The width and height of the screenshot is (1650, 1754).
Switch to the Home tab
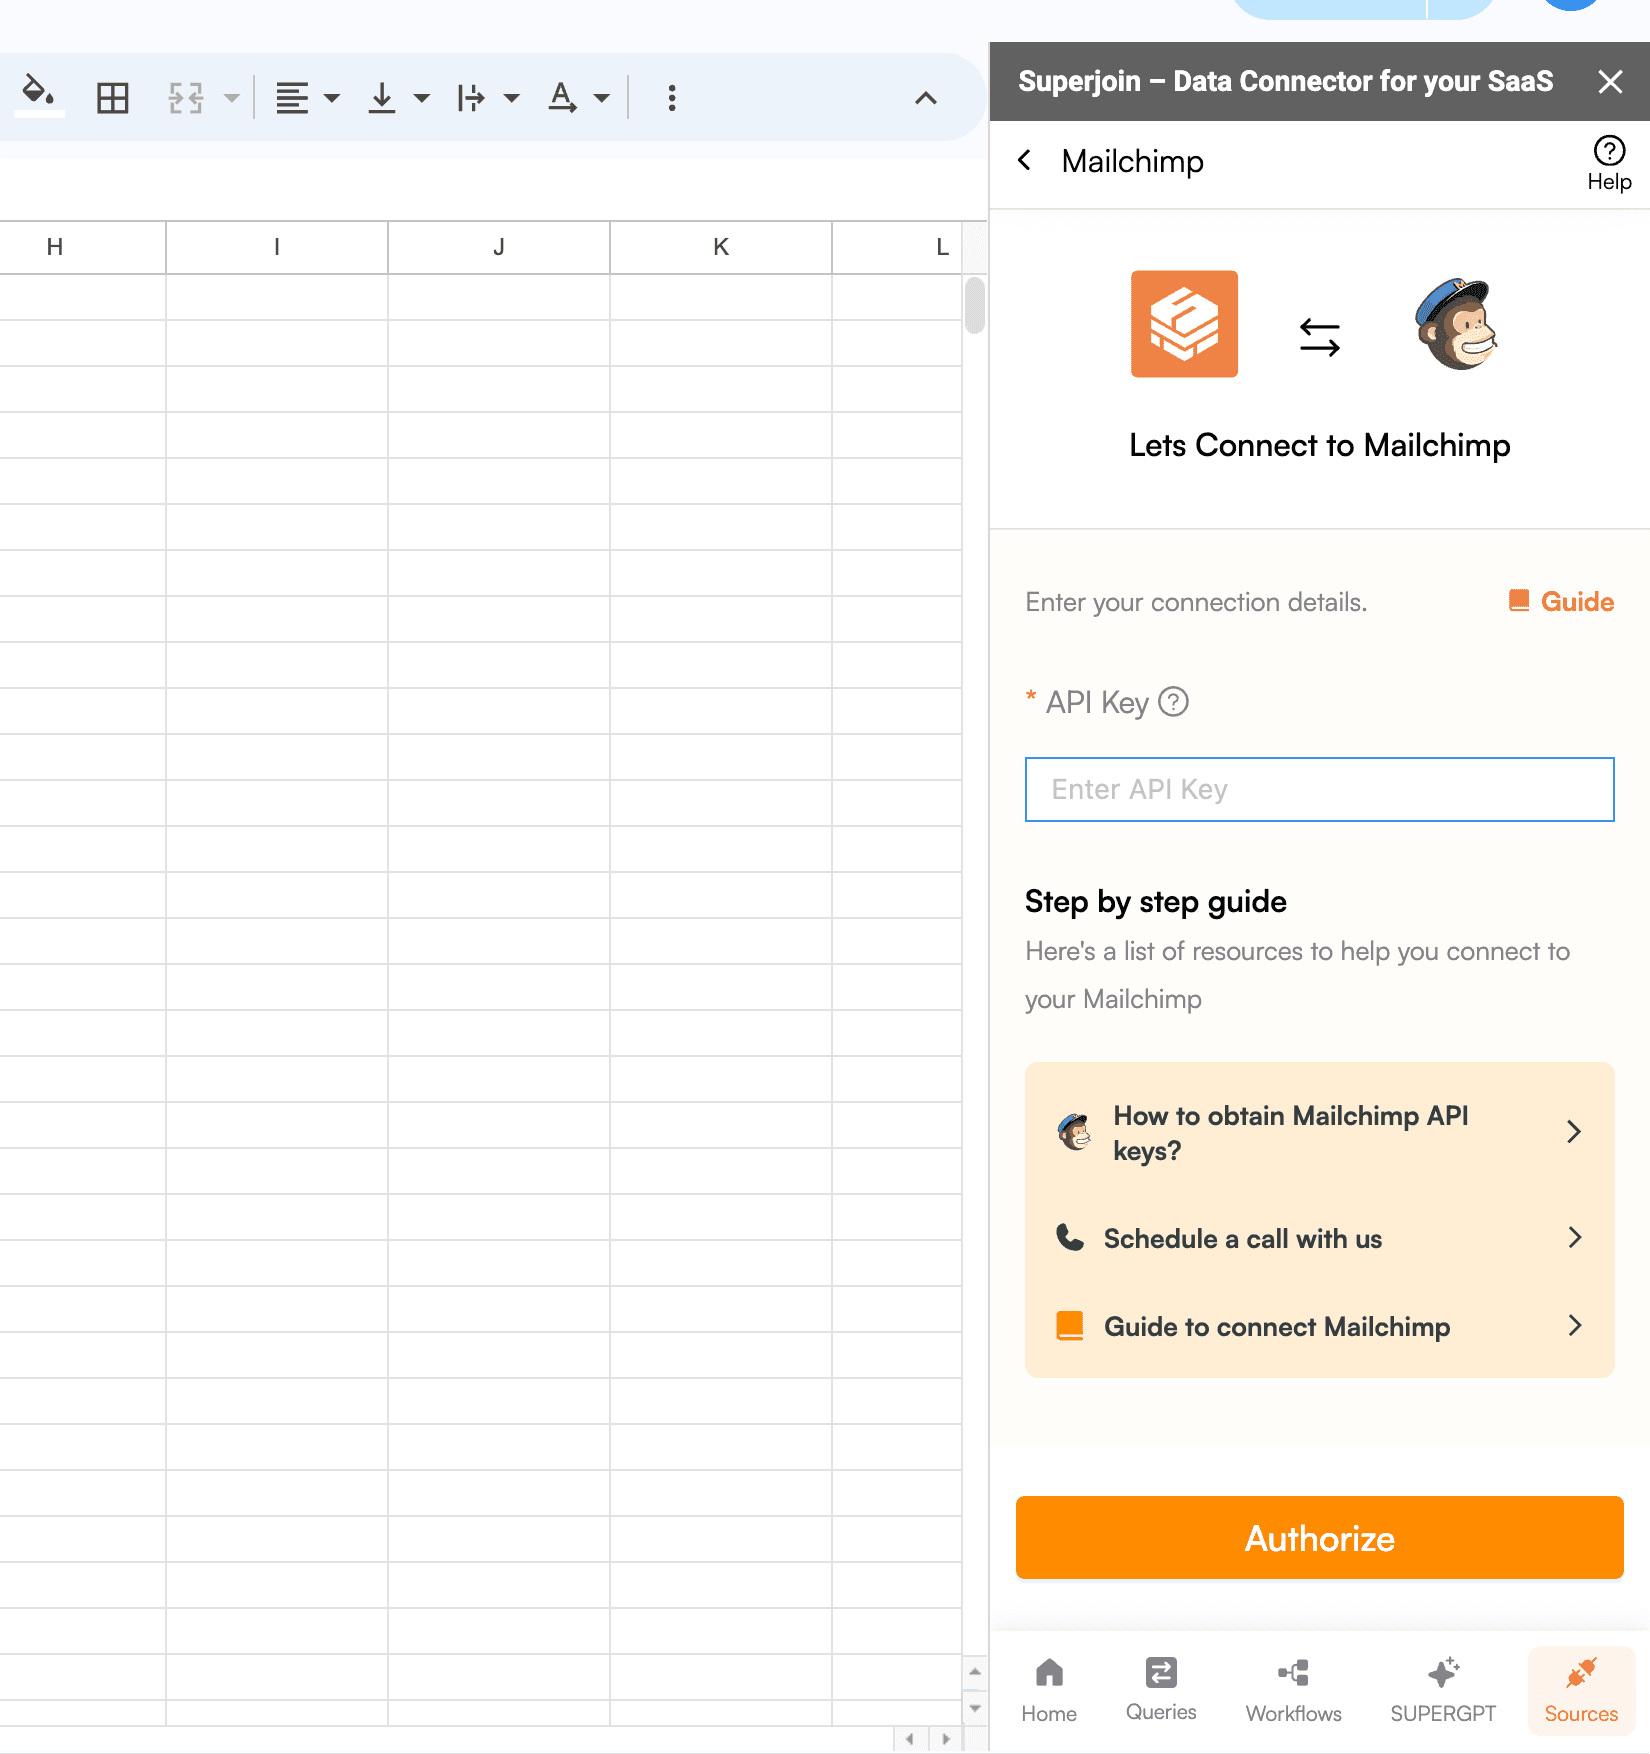pos(1049,1690)
